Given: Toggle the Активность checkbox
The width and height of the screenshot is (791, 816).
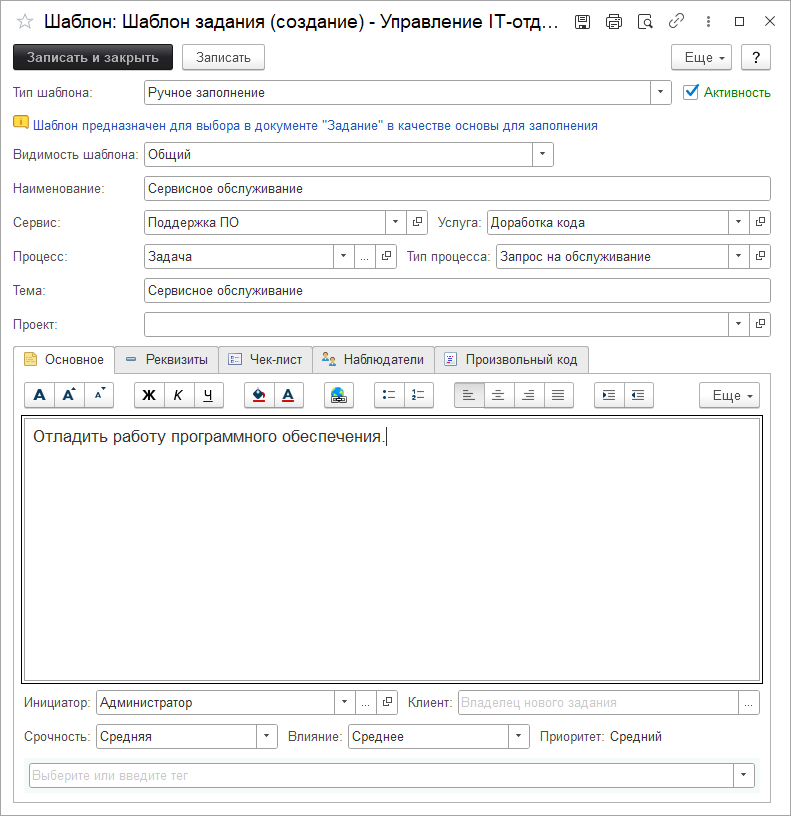Looking at the screenshot, I should pyautogui.click(x=690, y=92).
